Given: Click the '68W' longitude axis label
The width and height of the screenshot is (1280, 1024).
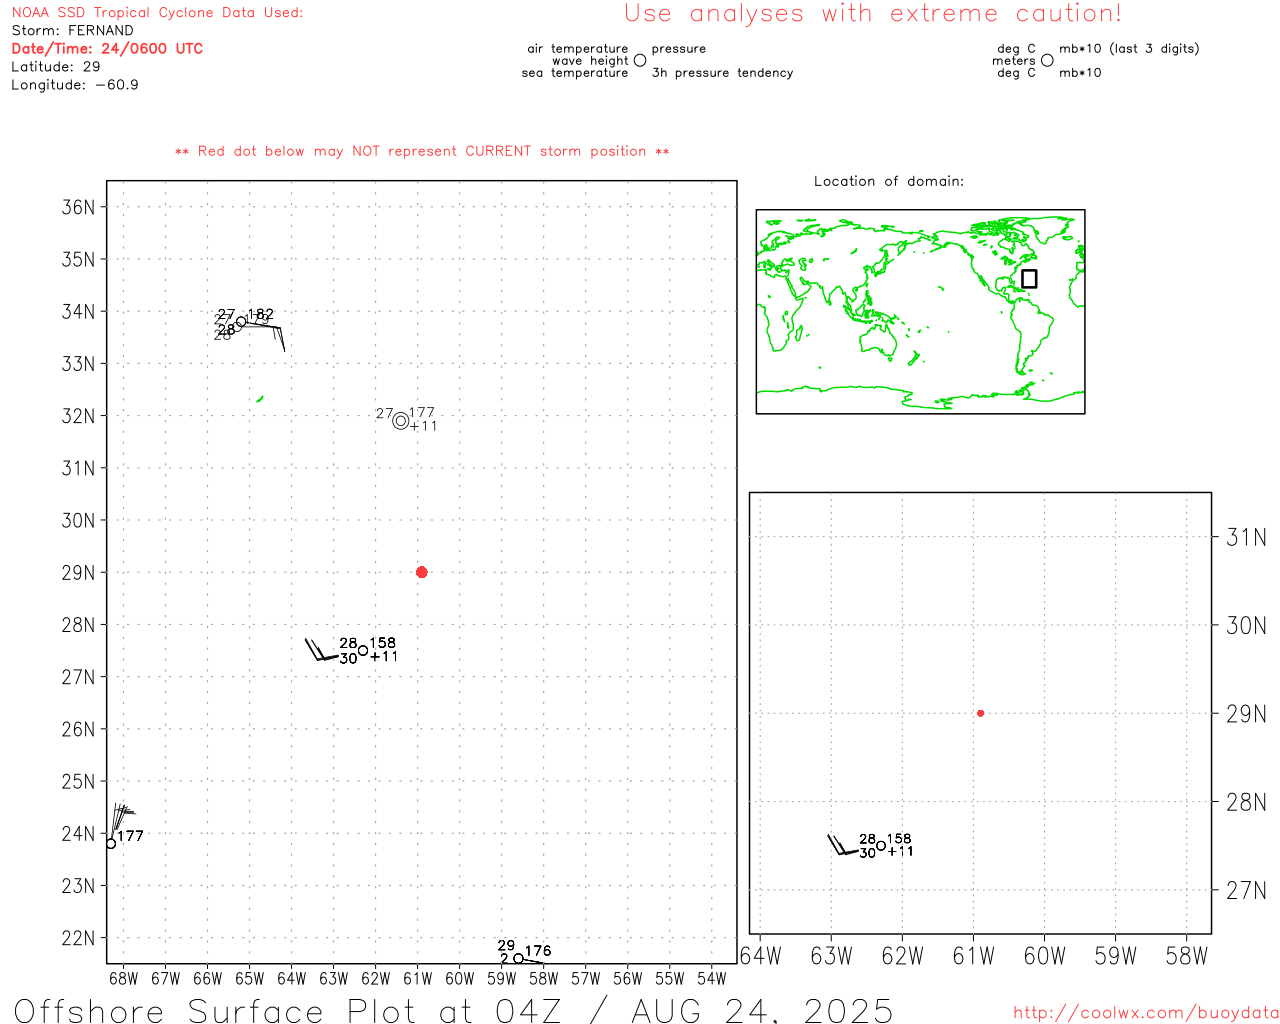Looking at the screenshot, I should coord(123,978).
